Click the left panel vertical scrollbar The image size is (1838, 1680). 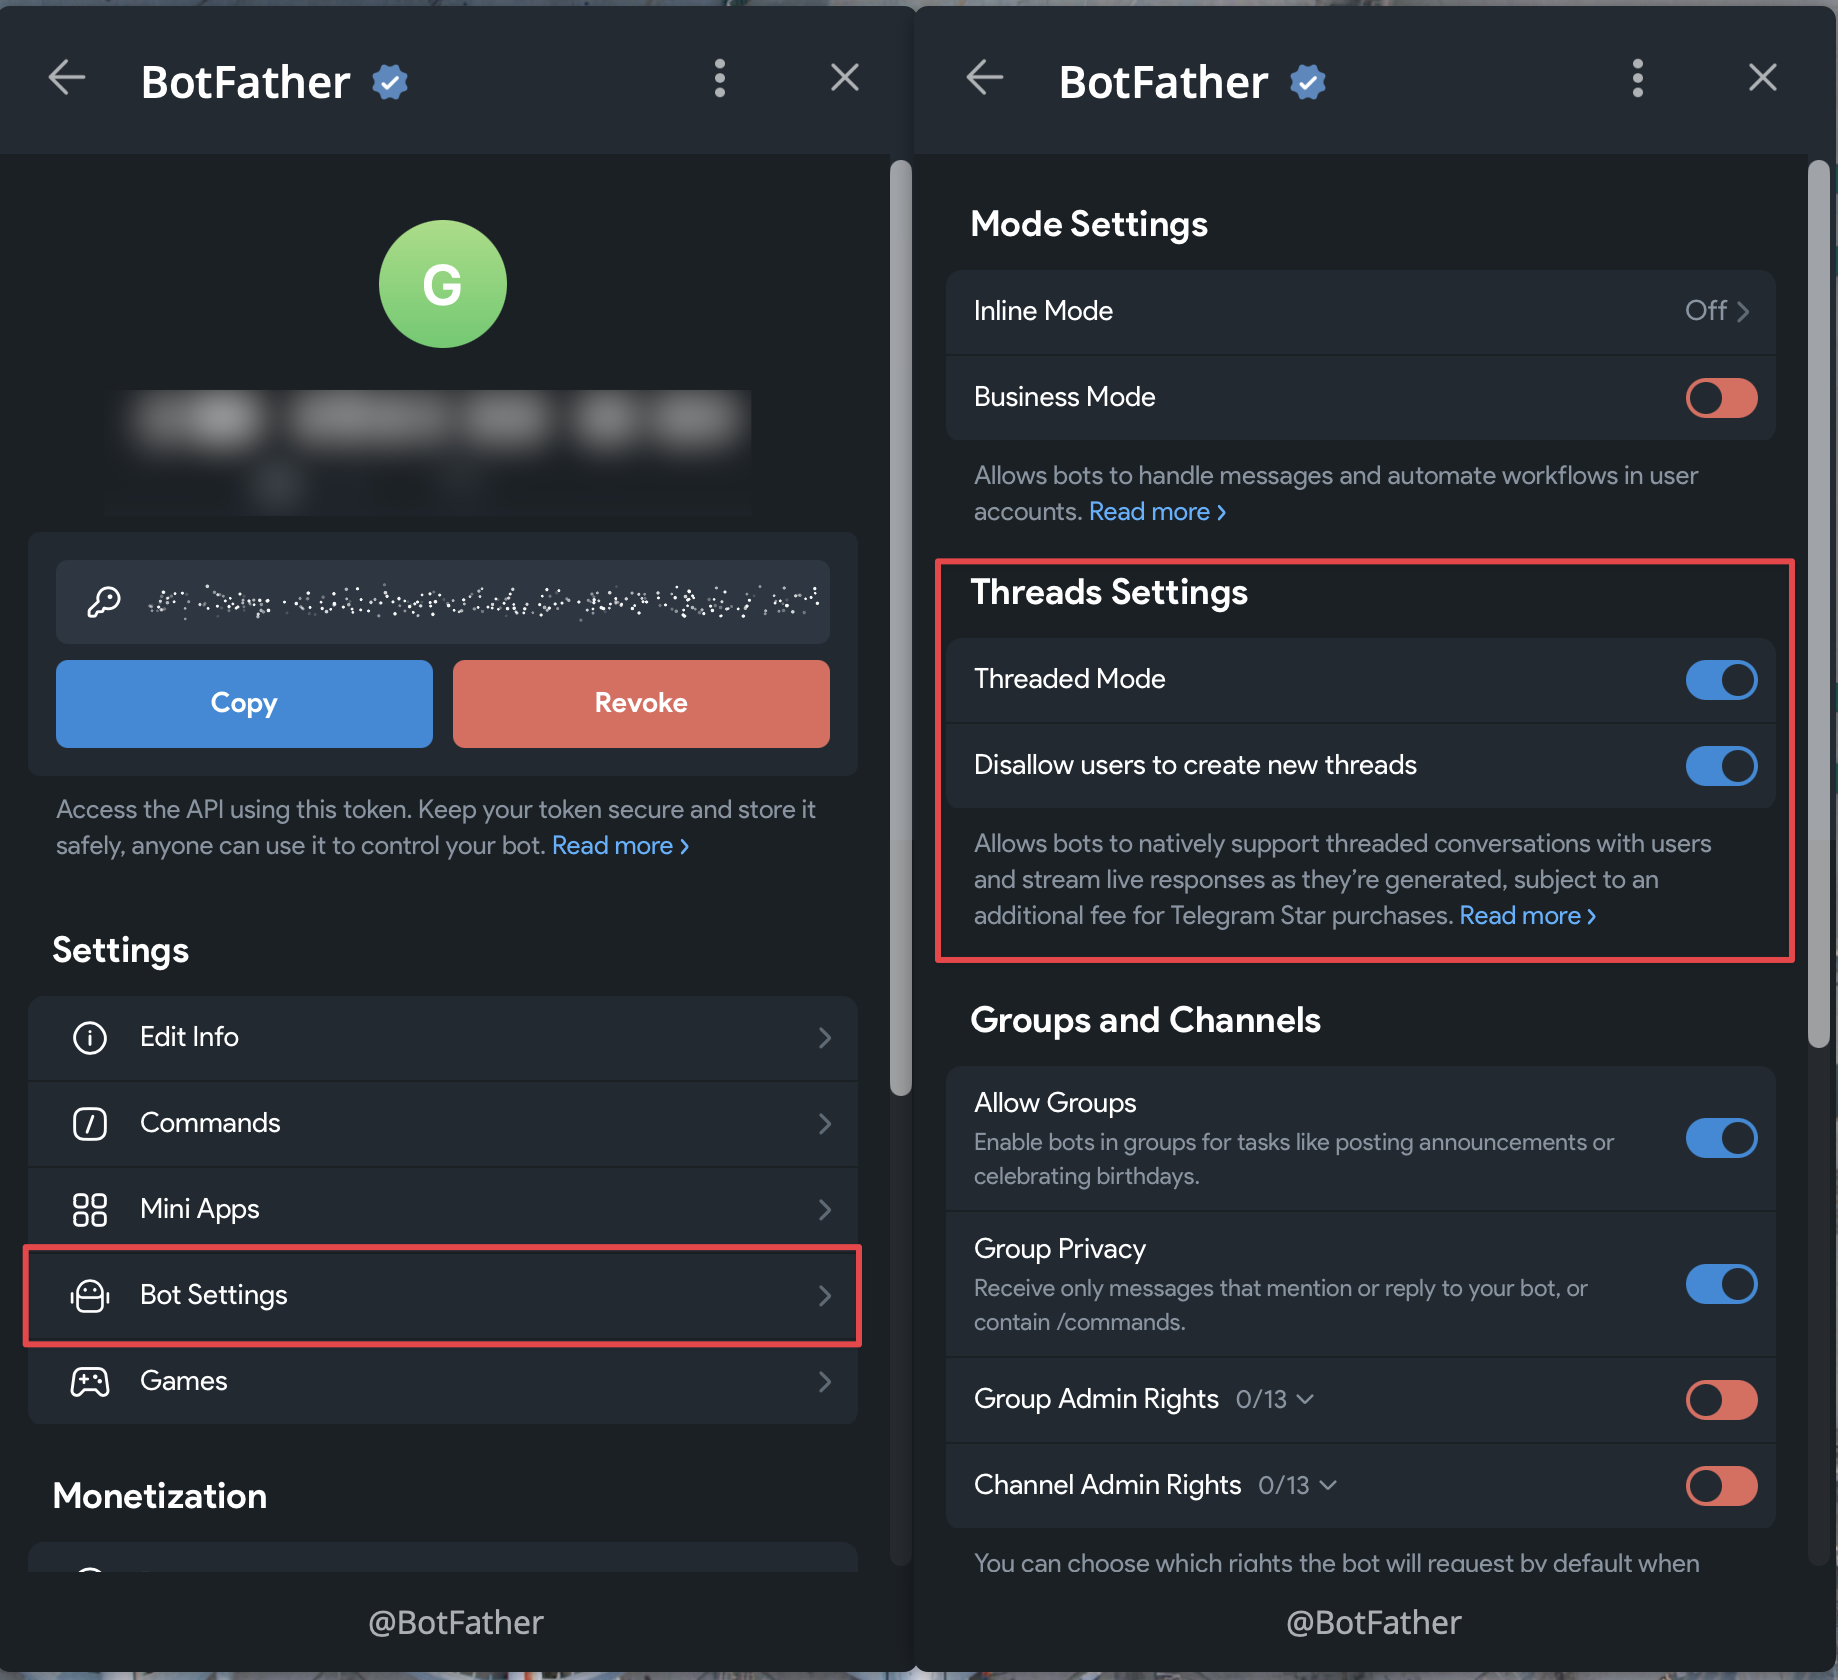(900, 628)
